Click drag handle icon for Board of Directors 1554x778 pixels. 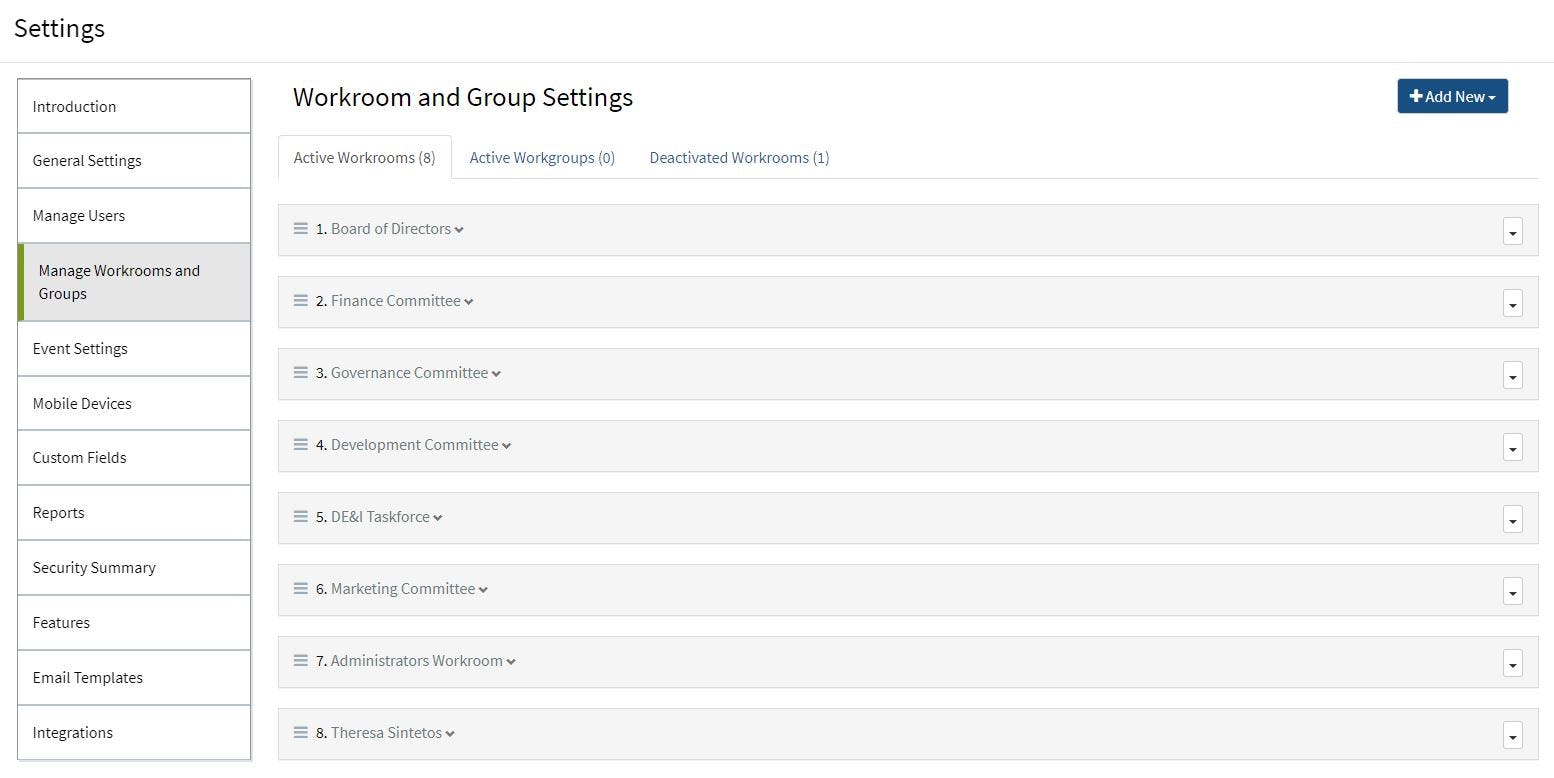point(300,228)
